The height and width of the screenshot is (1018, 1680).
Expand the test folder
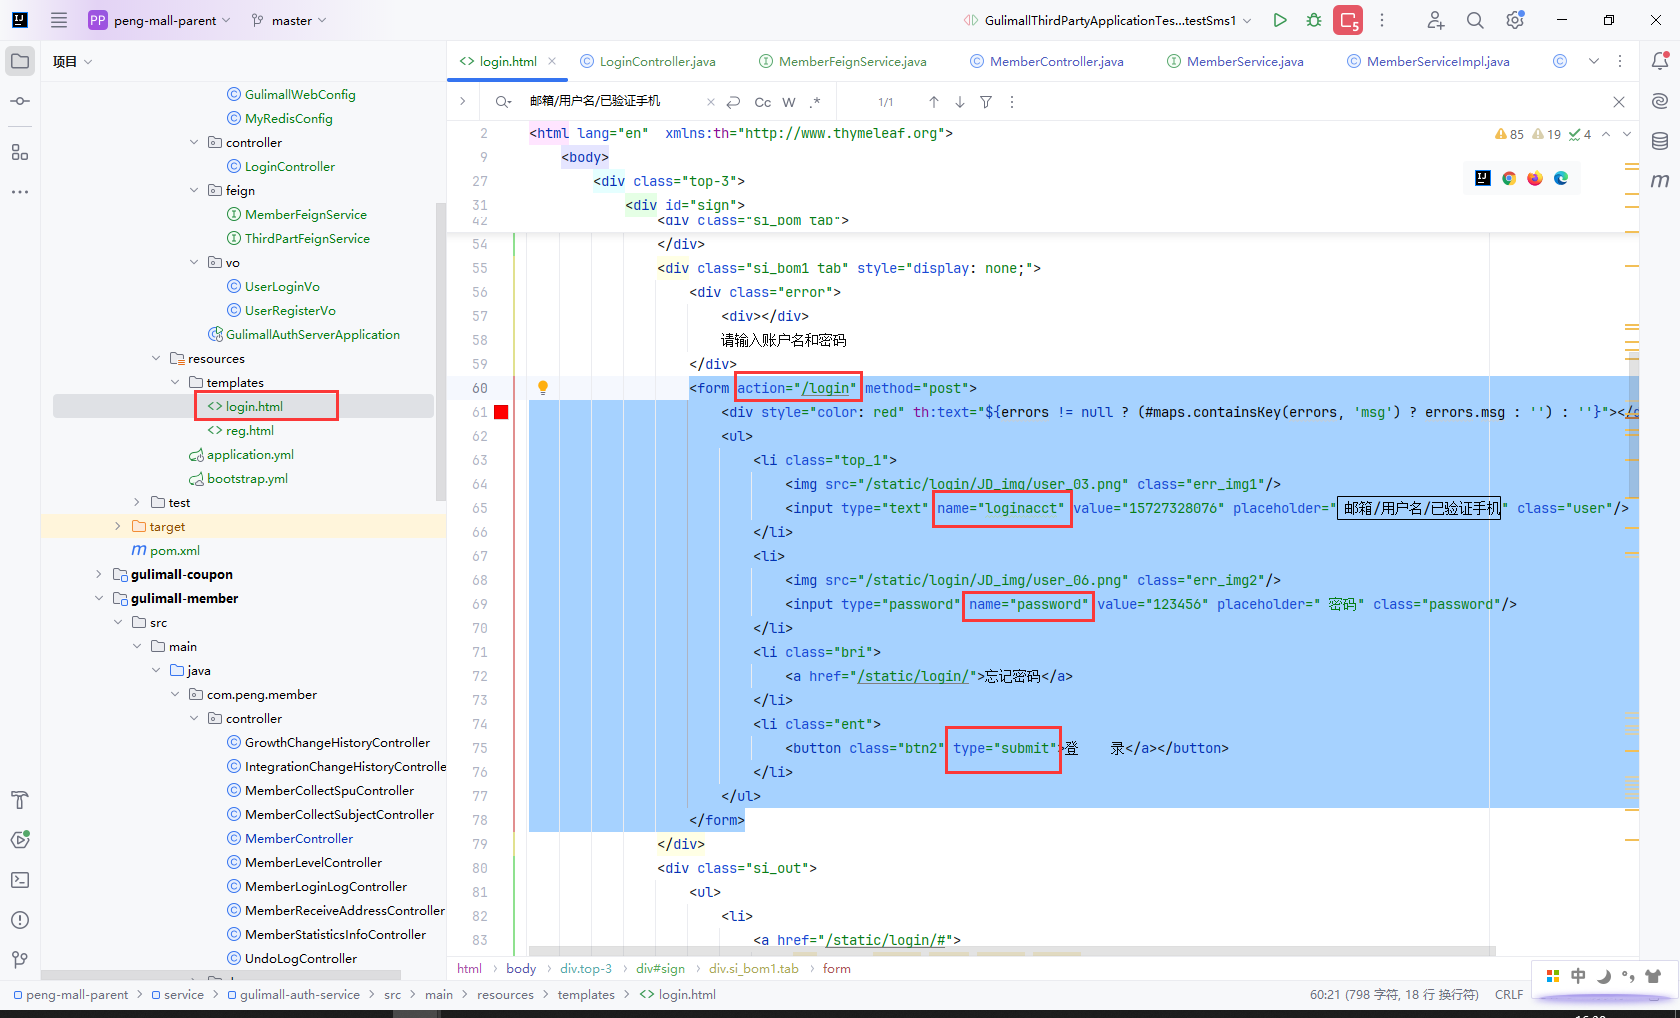pyautogui.click(x=137, y=502)
